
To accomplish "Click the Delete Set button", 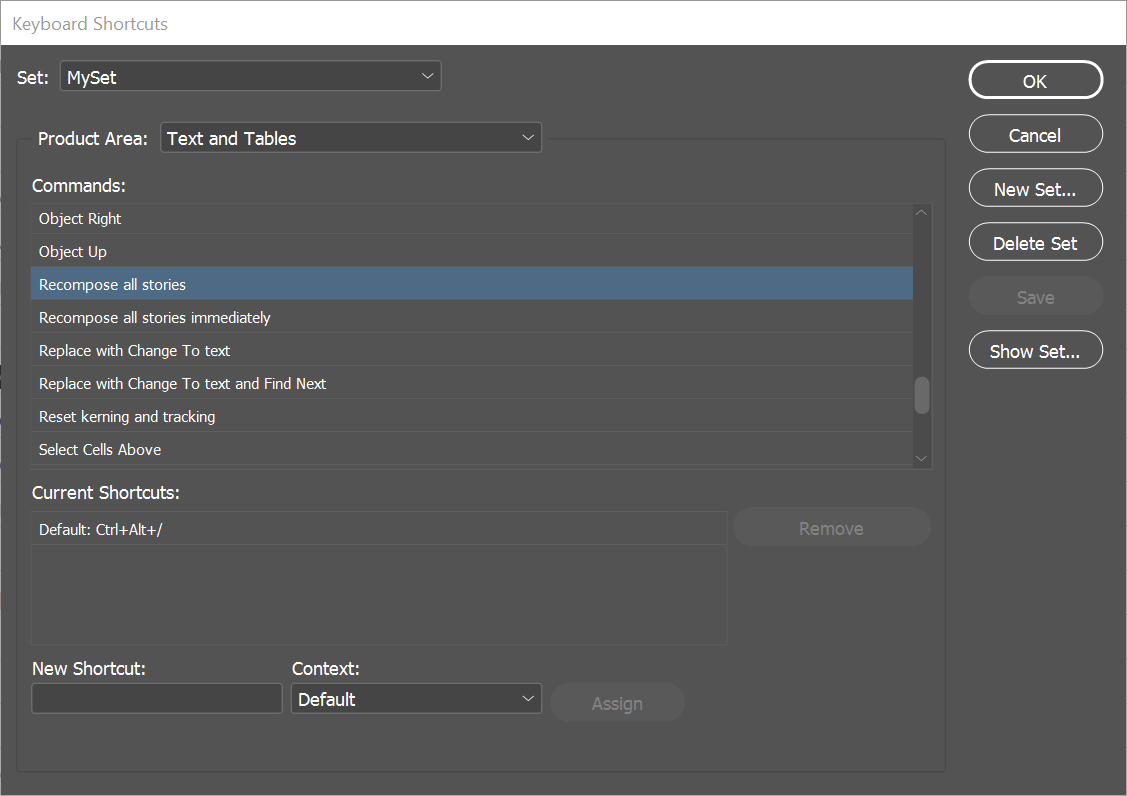I will click(1035, 243).
